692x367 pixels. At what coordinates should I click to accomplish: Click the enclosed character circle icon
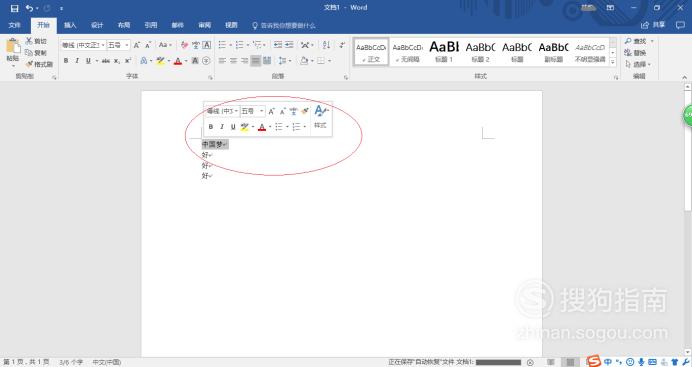pos(206,61)
